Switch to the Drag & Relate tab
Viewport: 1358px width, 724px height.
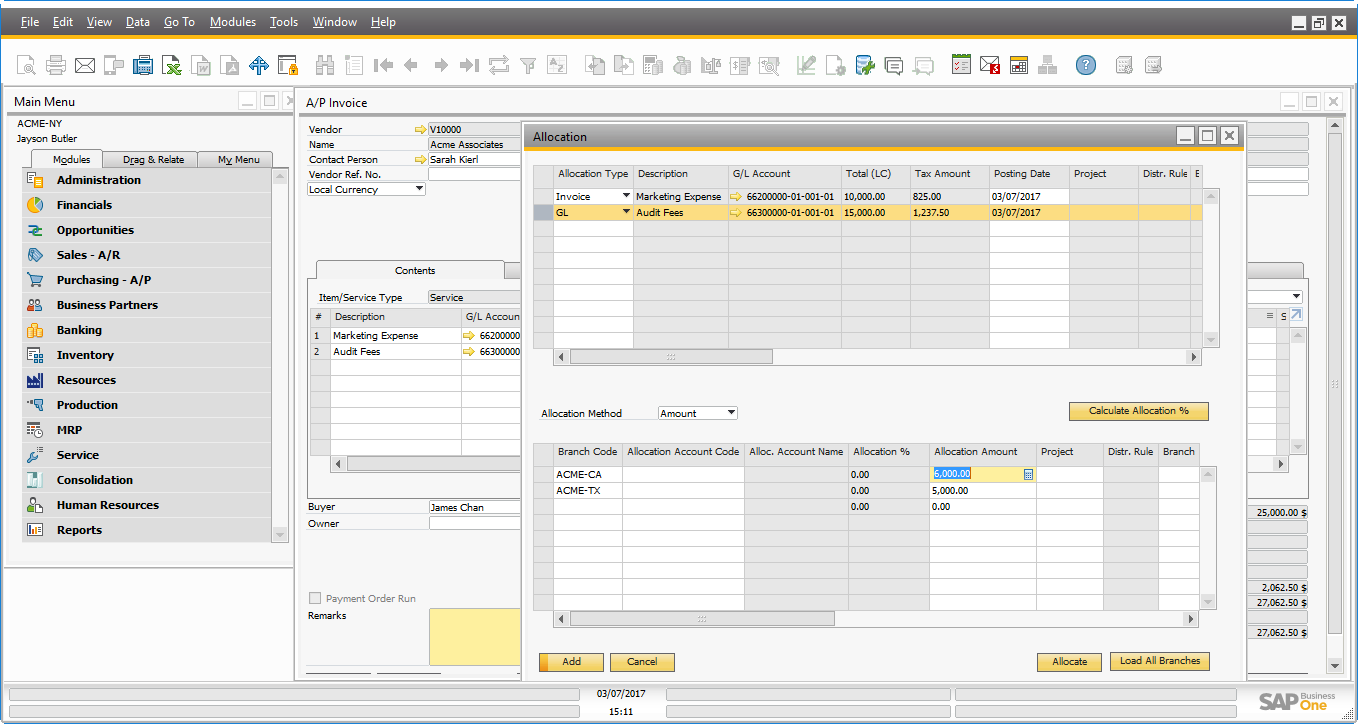tap(153, 160)
